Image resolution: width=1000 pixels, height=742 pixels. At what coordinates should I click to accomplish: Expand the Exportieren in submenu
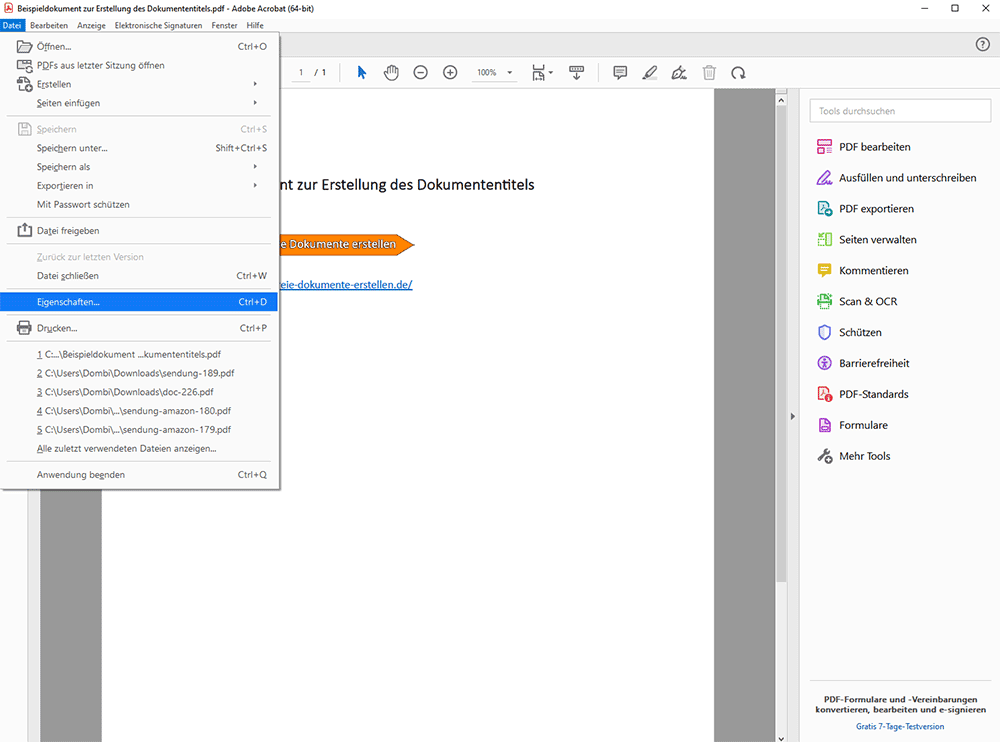tap(139, 186)
